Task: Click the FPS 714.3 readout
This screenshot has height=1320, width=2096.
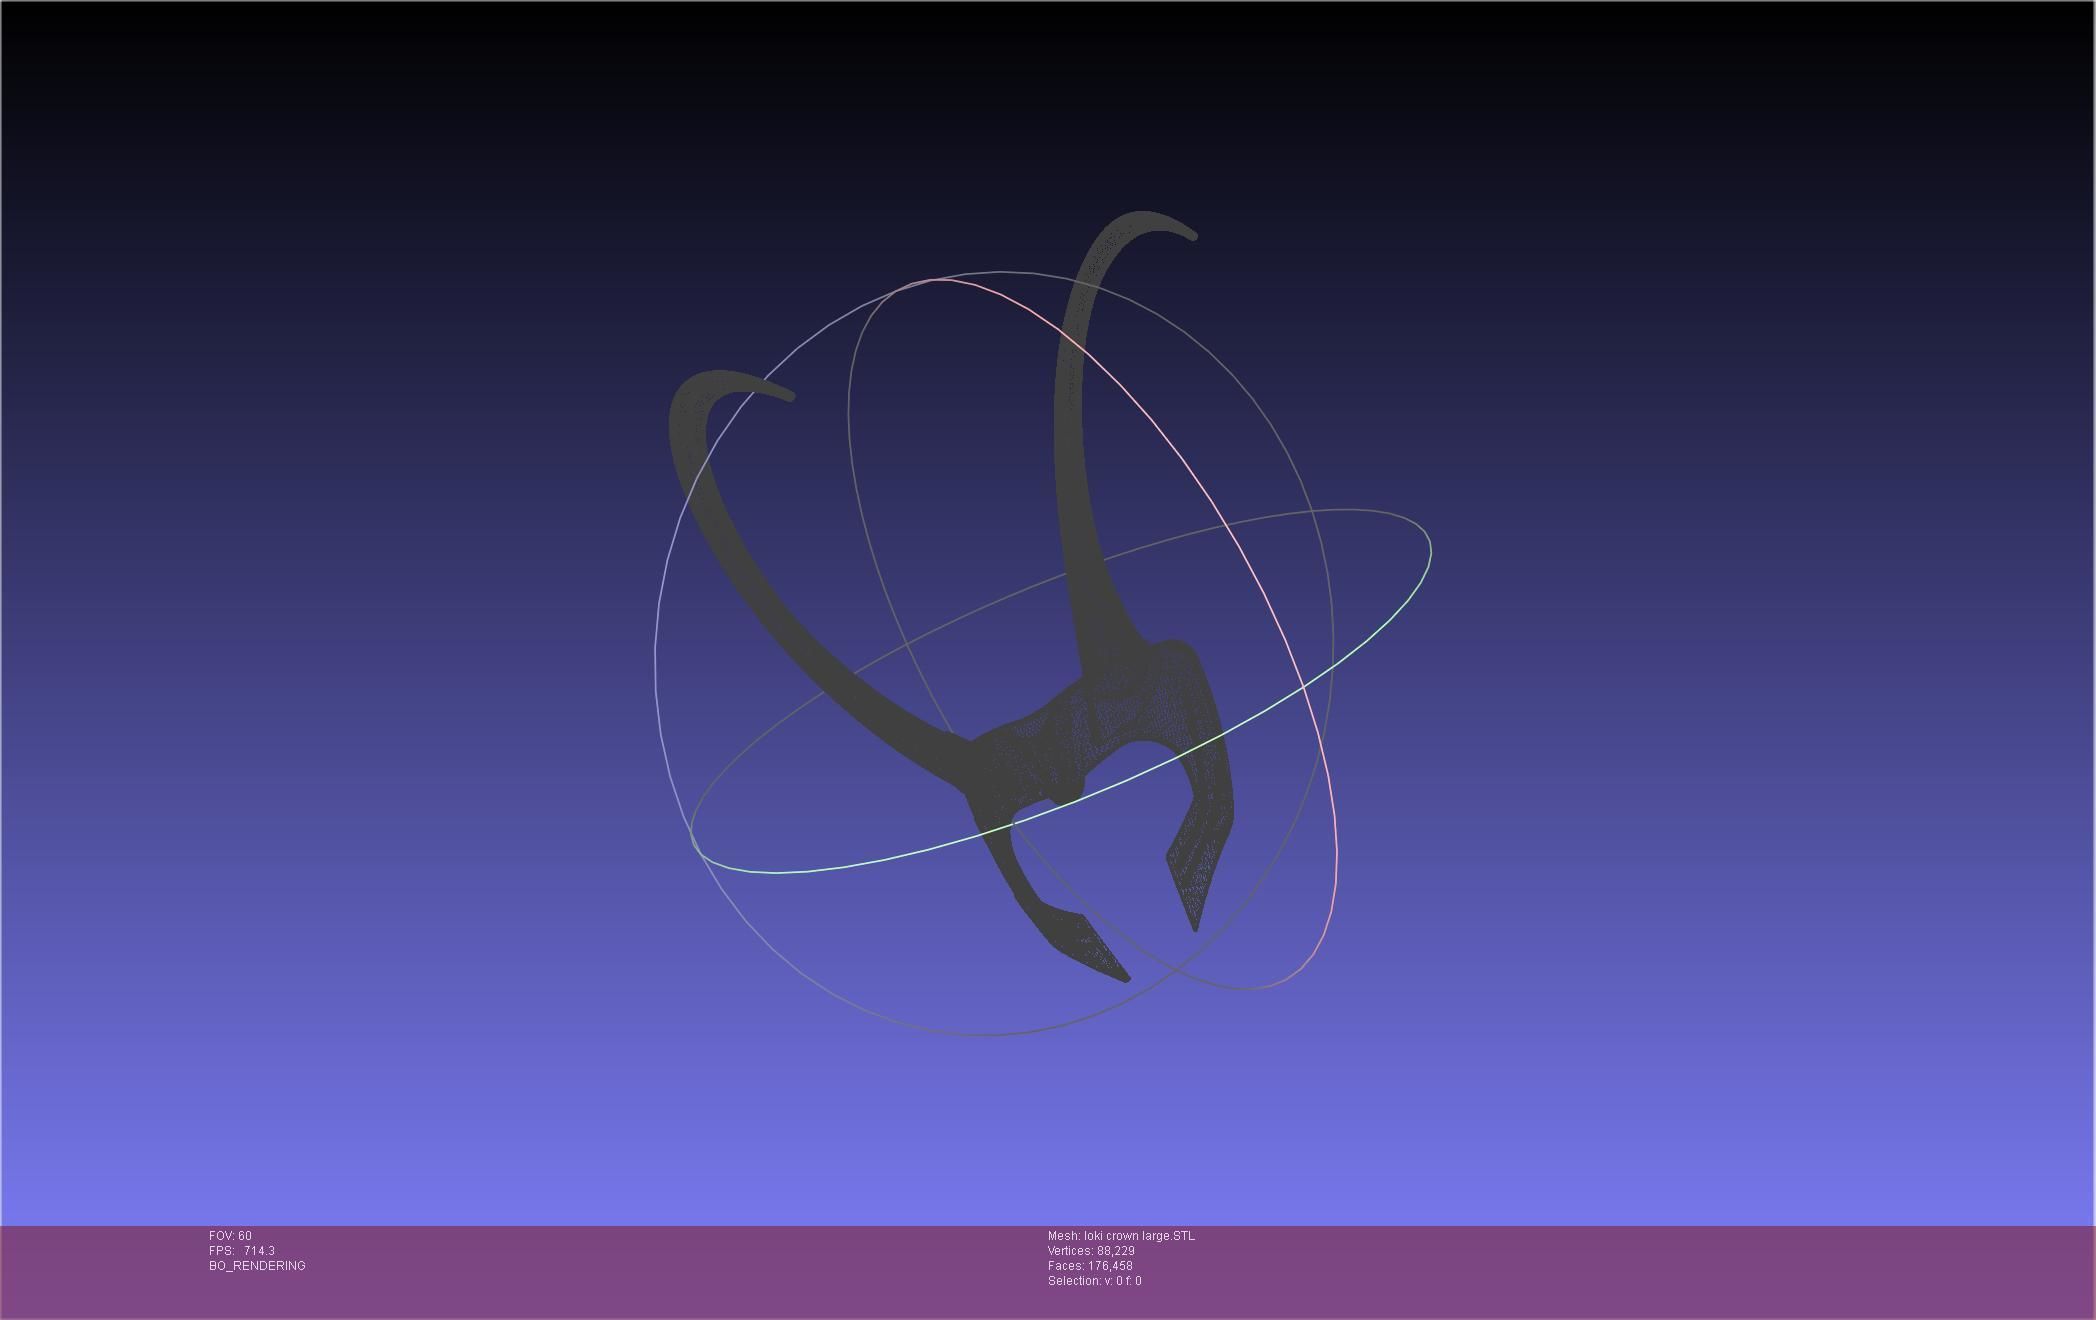Action: (x=242, y=1251)
